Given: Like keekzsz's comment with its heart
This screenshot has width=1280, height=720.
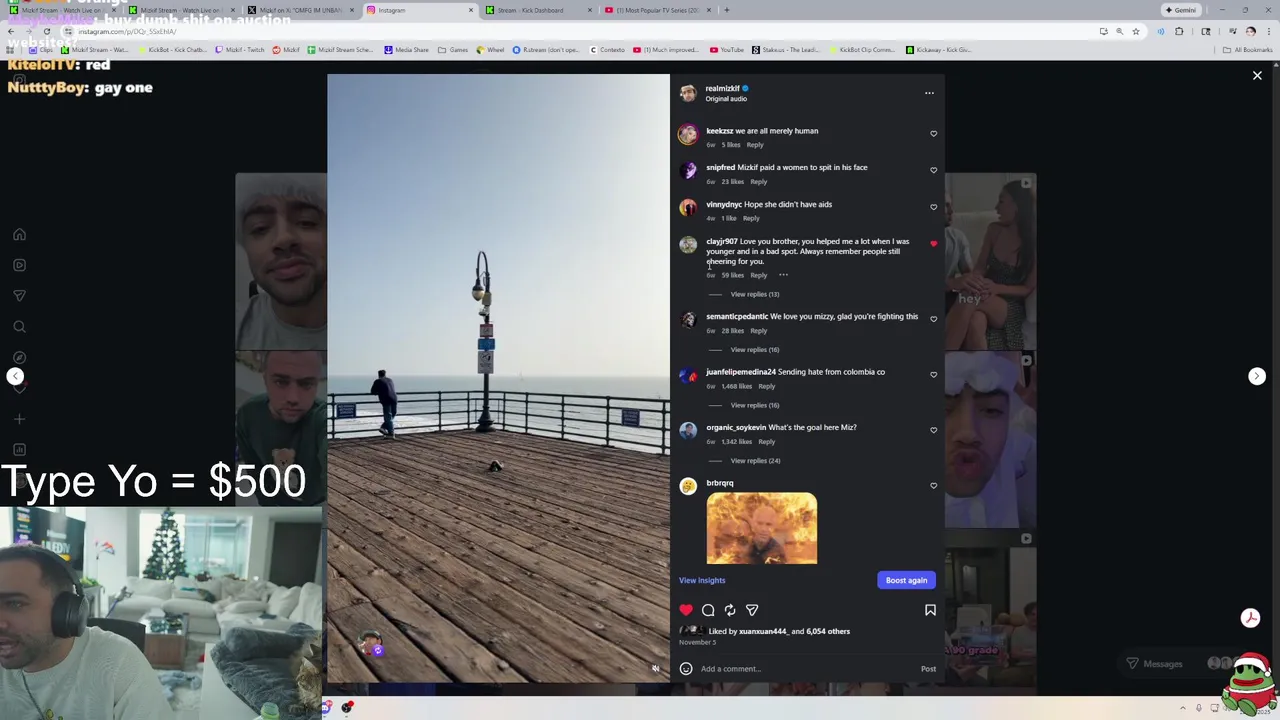Looking at the screenshot, I should coord(933,134).
